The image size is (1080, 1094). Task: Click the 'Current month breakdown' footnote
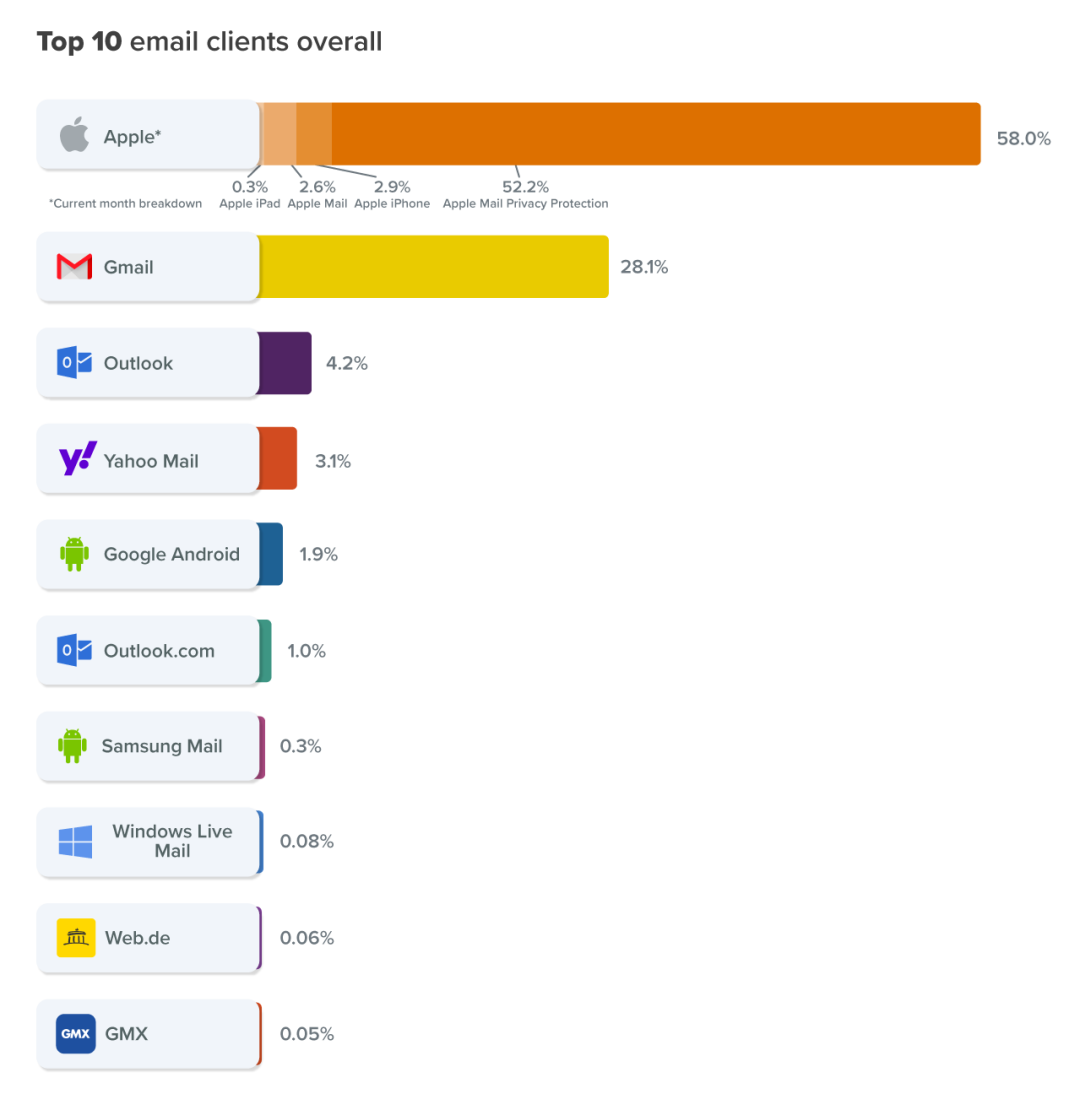[125, 203]
